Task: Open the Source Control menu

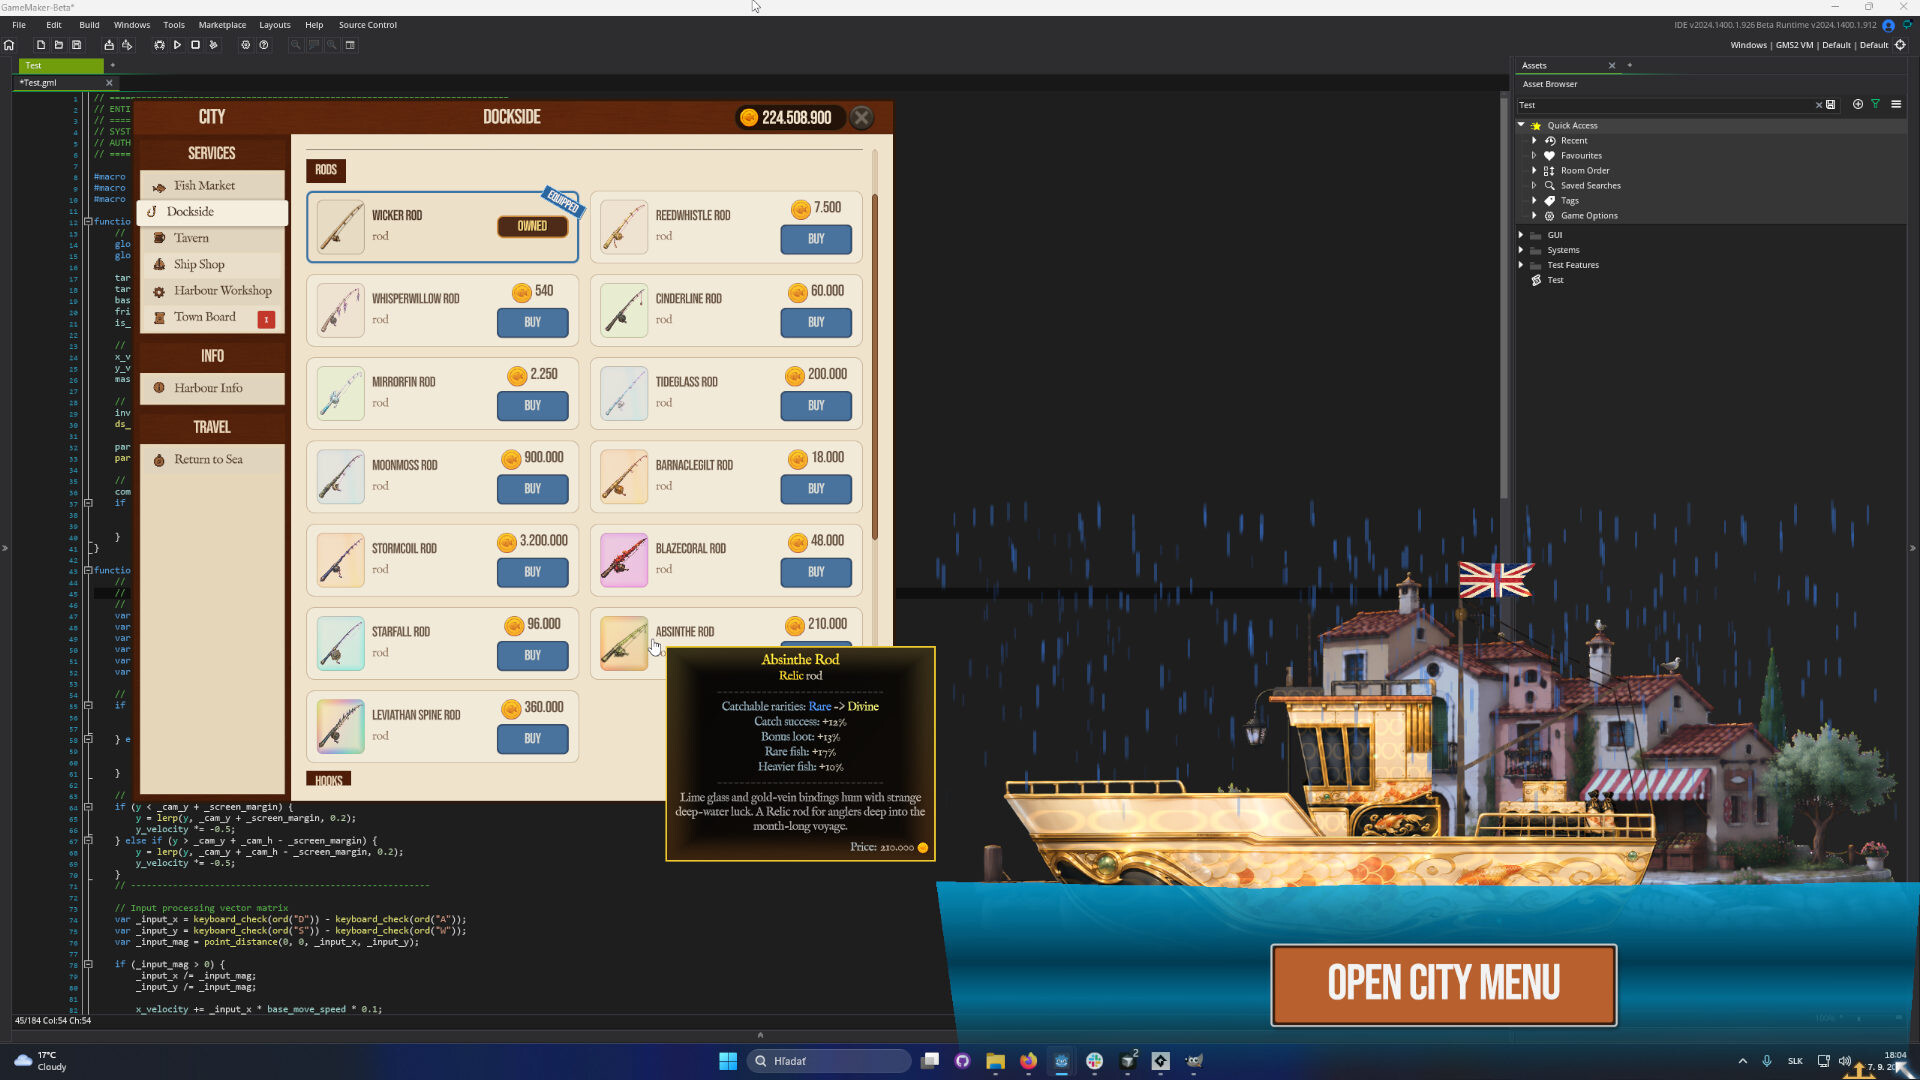Action: (368, 25)
